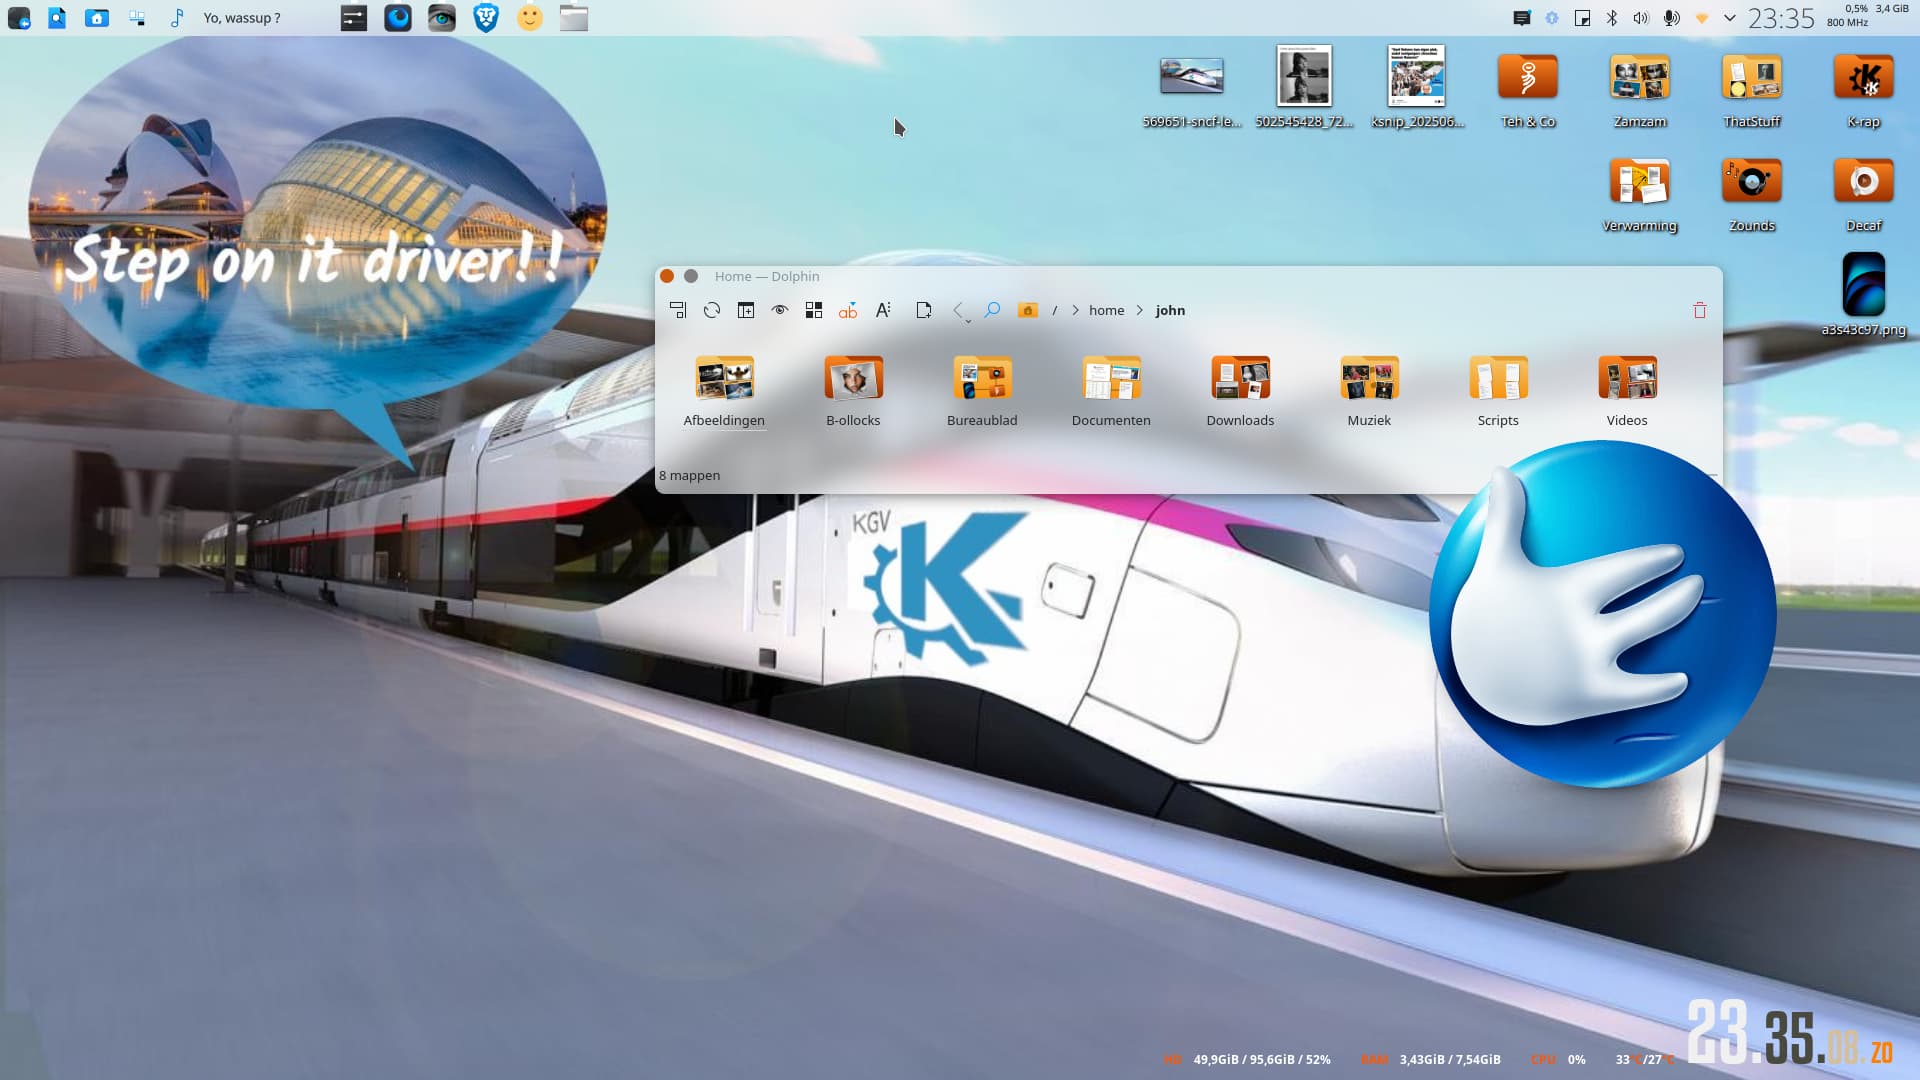
Task: Select the Zounds desktop folder
Action: 1752,194
